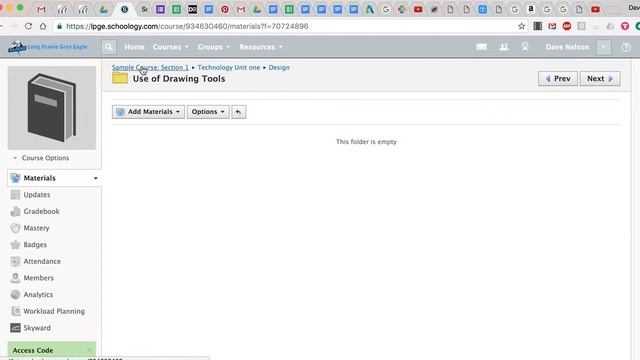This screenshot has width=640, height=360.
Task: Expand the Resources menu in navigation bar
Action: click(260, 47)
